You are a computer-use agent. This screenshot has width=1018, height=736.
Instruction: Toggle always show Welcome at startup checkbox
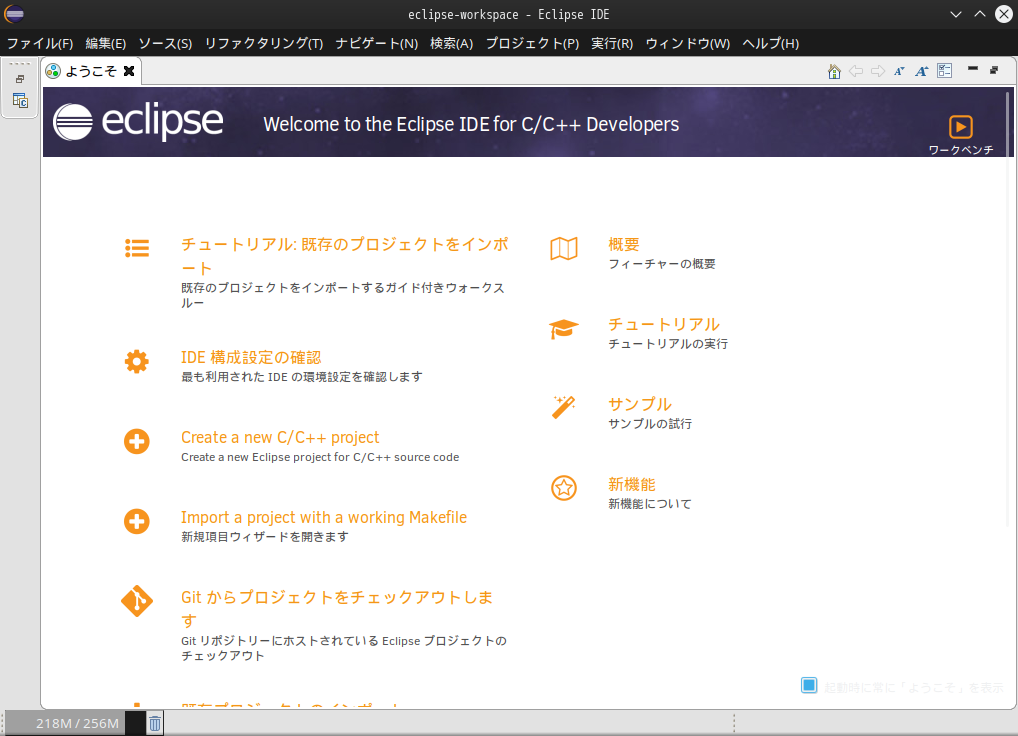coord(809,685)
